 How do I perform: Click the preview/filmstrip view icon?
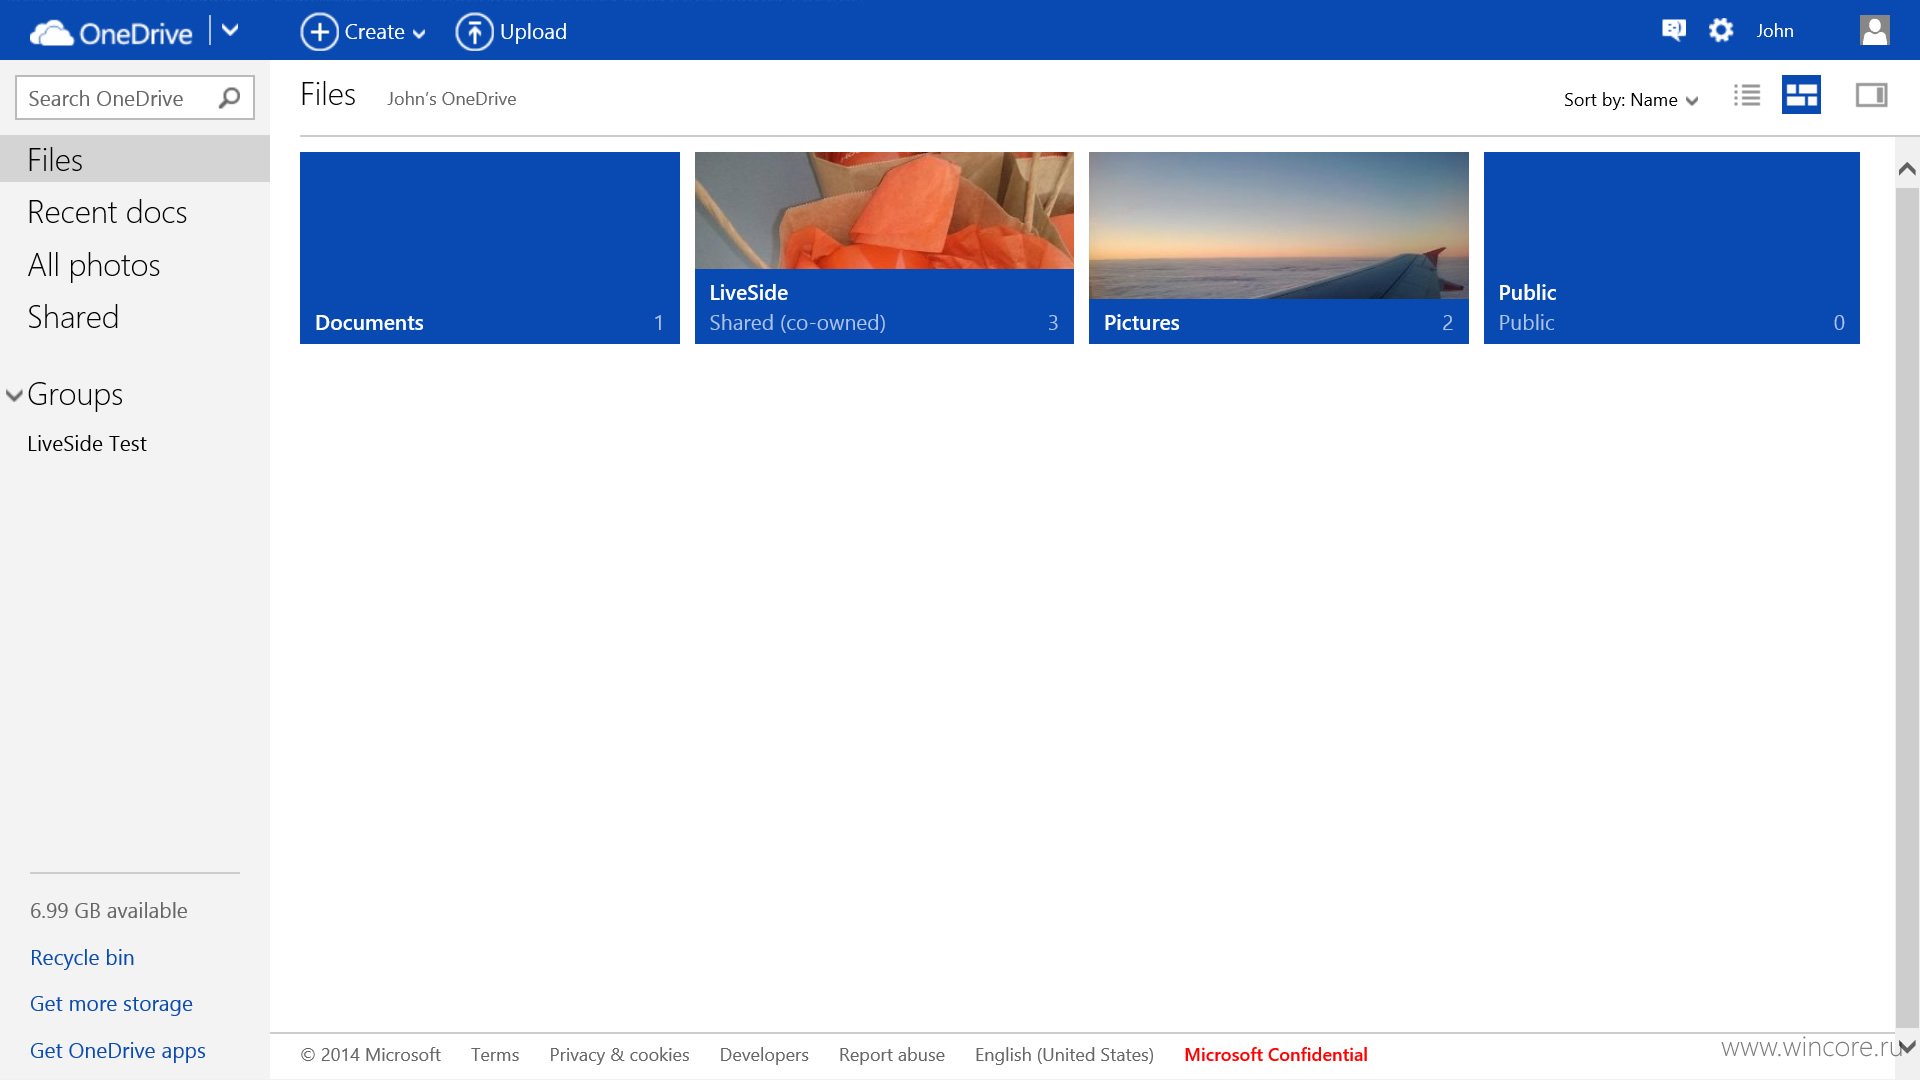click(x=1871, y=95)
